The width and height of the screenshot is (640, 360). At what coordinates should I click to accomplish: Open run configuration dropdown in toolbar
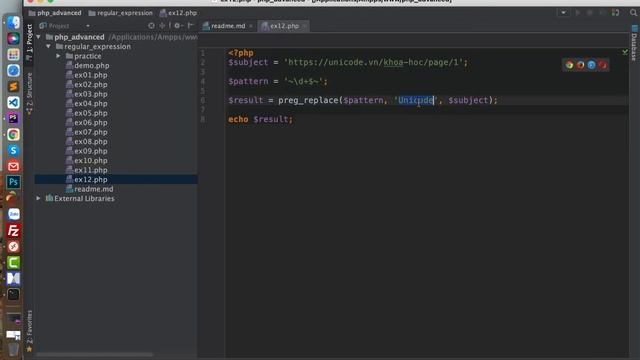pyautogui.click(x=563, y=13)
